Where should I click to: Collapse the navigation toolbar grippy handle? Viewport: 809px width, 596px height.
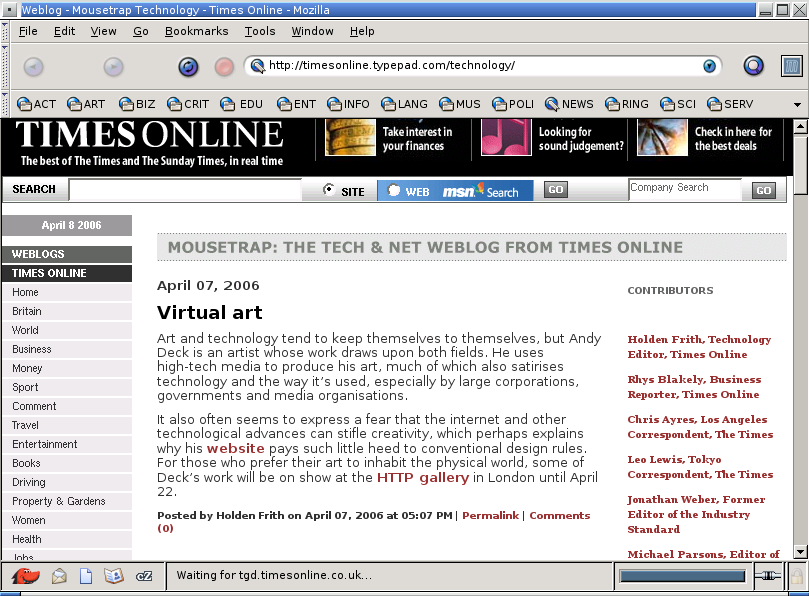point(5,67)
